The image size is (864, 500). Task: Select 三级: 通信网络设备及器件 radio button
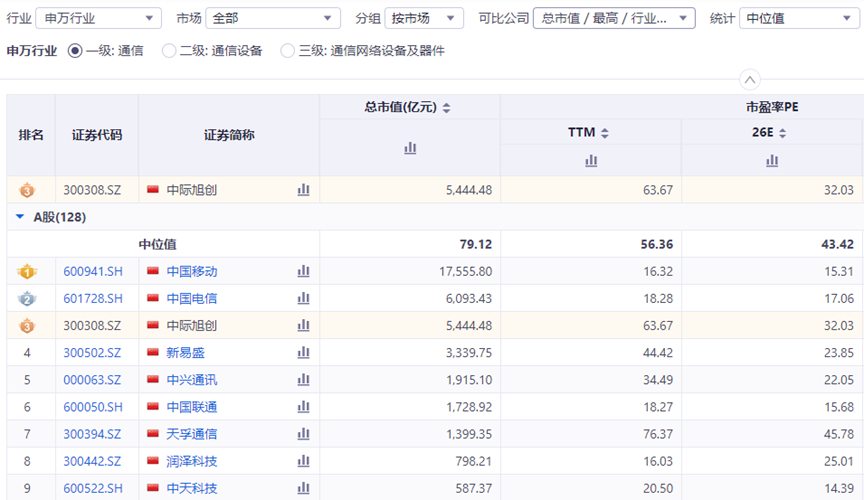coord(288,51)
